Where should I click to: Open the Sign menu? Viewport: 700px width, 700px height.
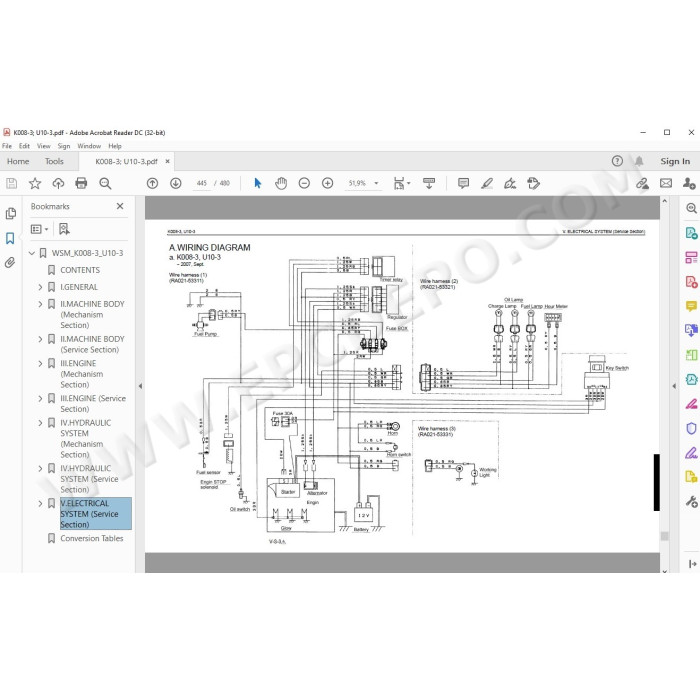[x=64, y=146]
